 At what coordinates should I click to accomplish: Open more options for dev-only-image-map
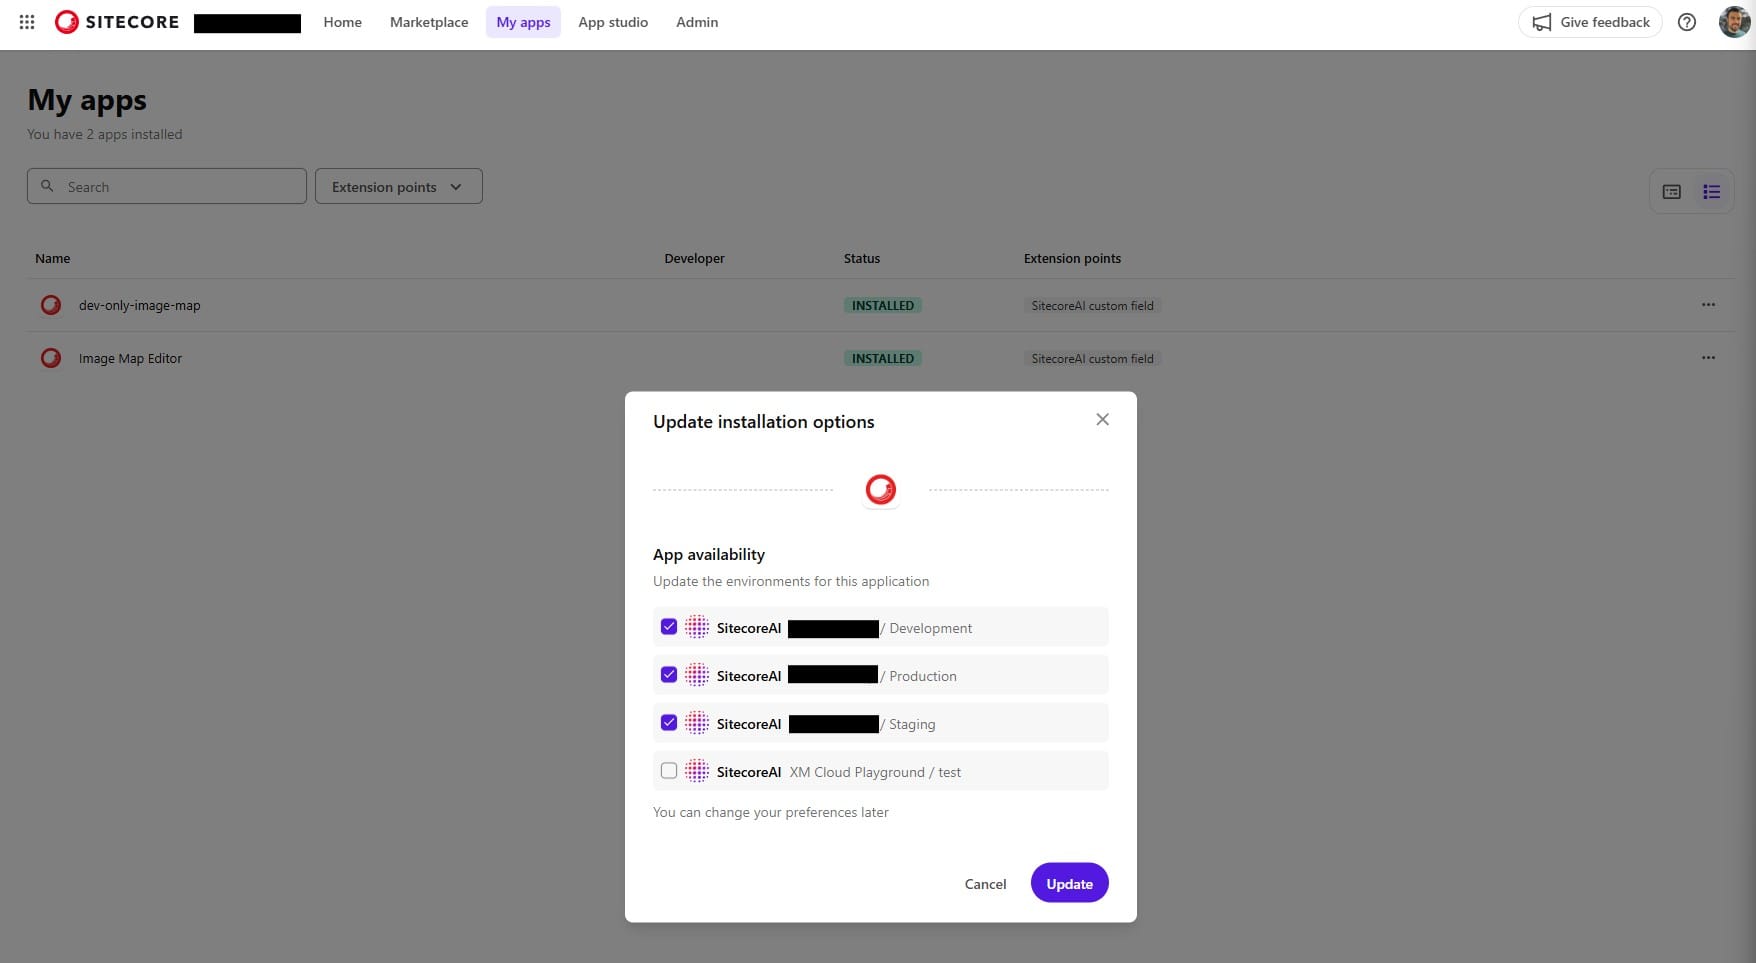coord(1708,305)
